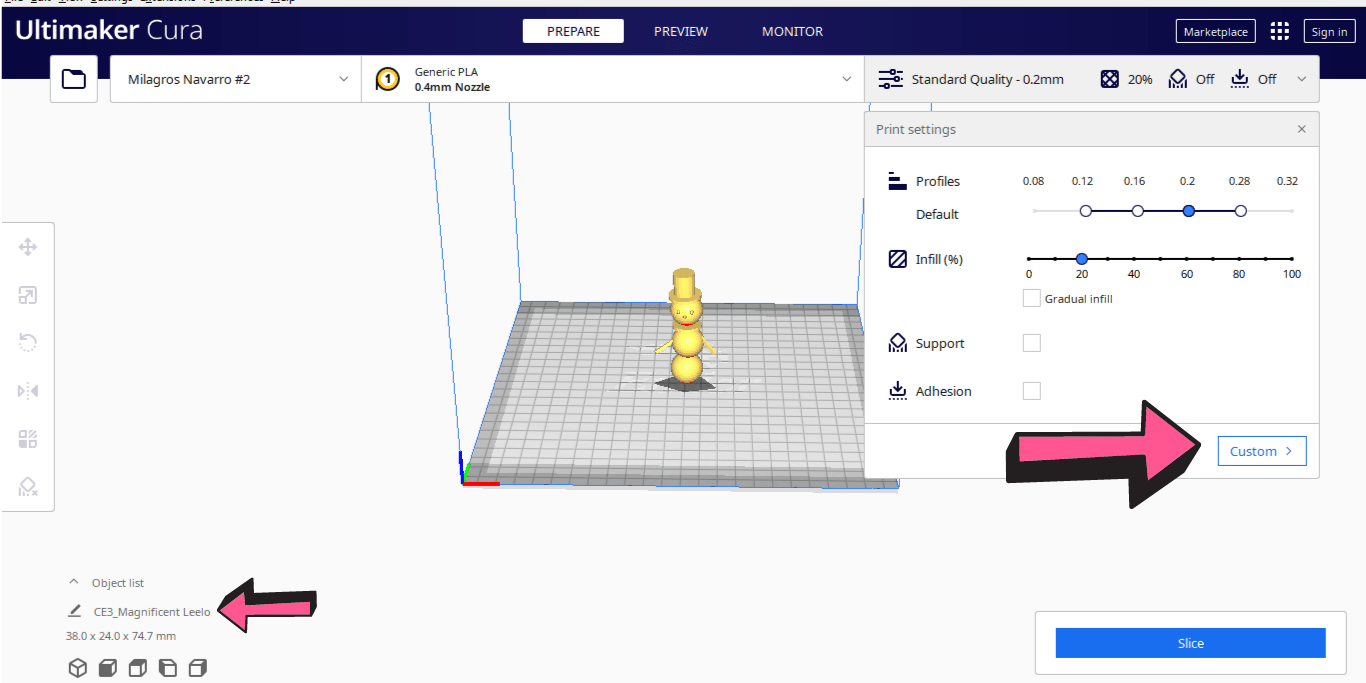Viewport: 1366px width, 683px height.
Task: Select the 0.12 profile on slider
Action: 1086,211
